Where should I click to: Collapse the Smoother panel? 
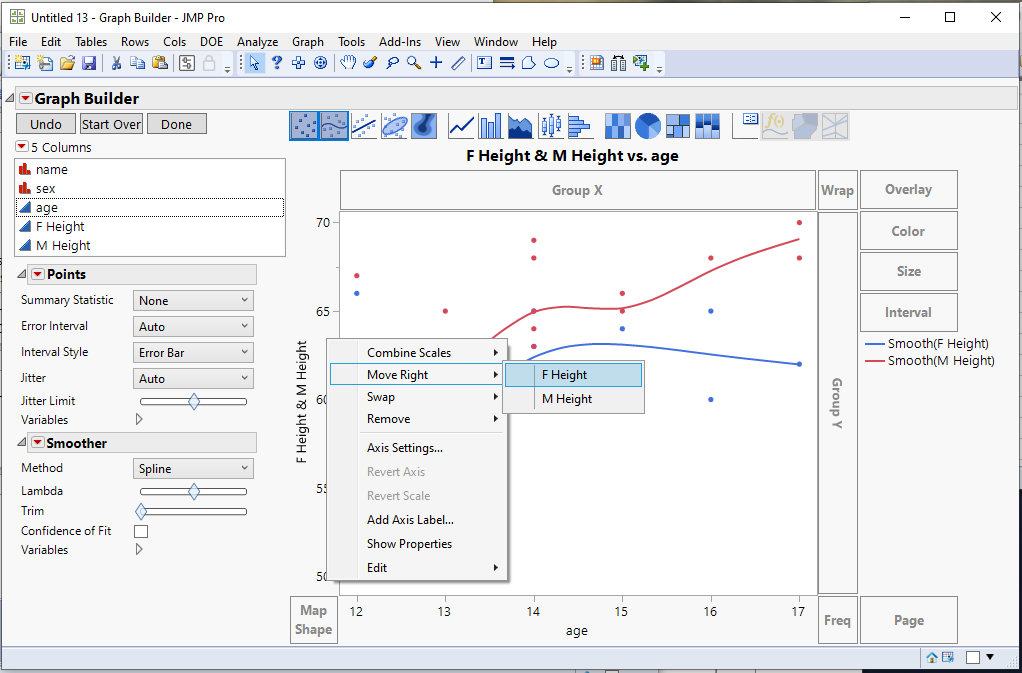click(21, 441)
